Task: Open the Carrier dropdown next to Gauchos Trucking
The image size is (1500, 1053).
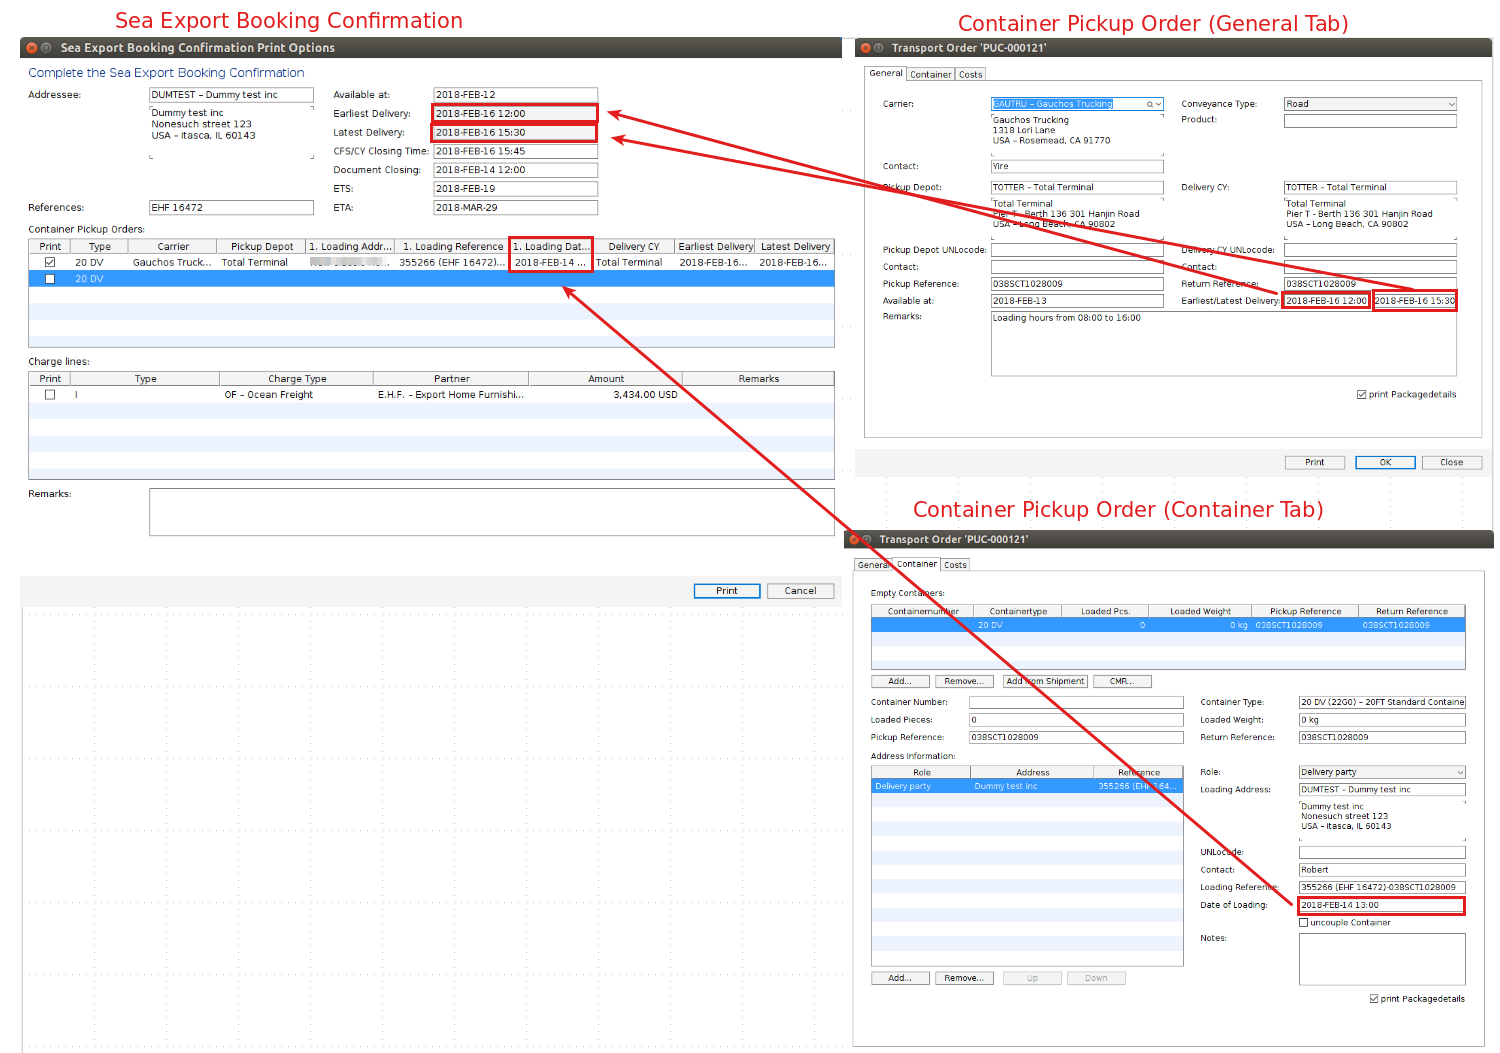Action: 1160,103
